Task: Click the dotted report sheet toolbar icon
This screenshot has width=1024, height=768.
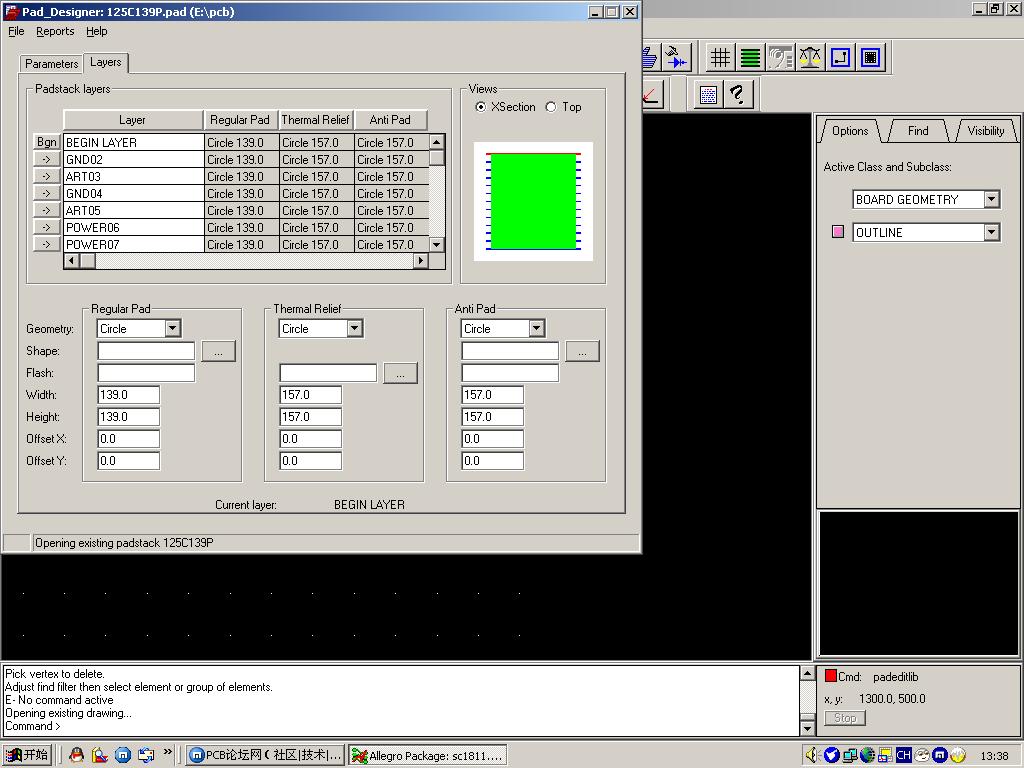Action: point(709,95)
